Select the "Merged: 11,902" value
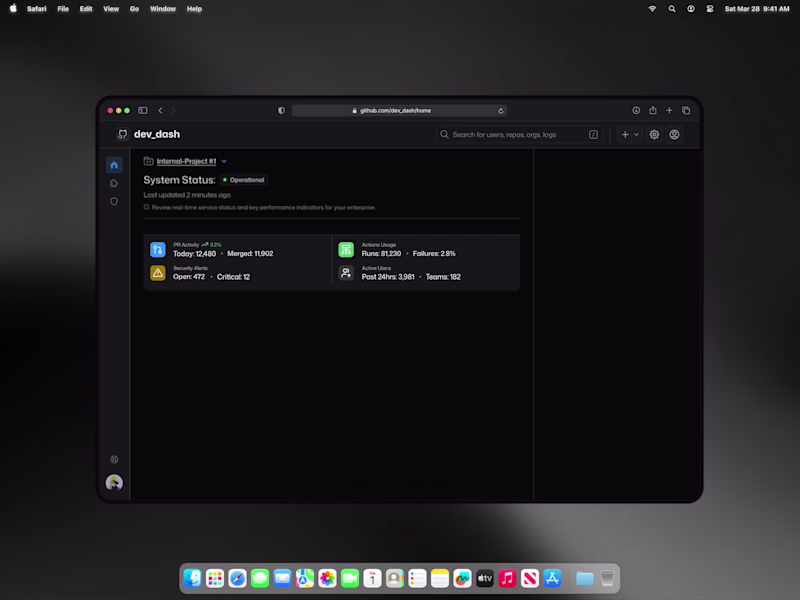The width and height of the screenshot is (800, 600). pos(250,254)
